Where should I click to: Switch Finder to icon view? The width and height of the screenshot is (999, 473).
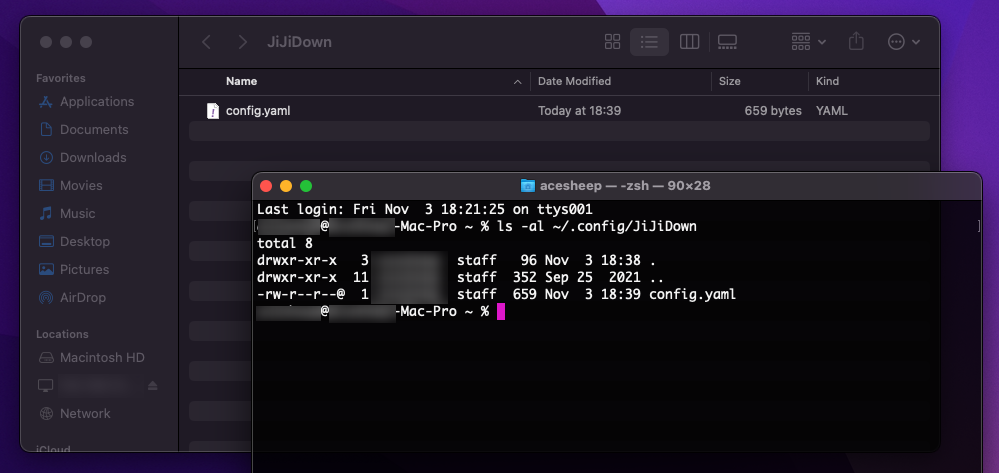click(x=612, y=42)
